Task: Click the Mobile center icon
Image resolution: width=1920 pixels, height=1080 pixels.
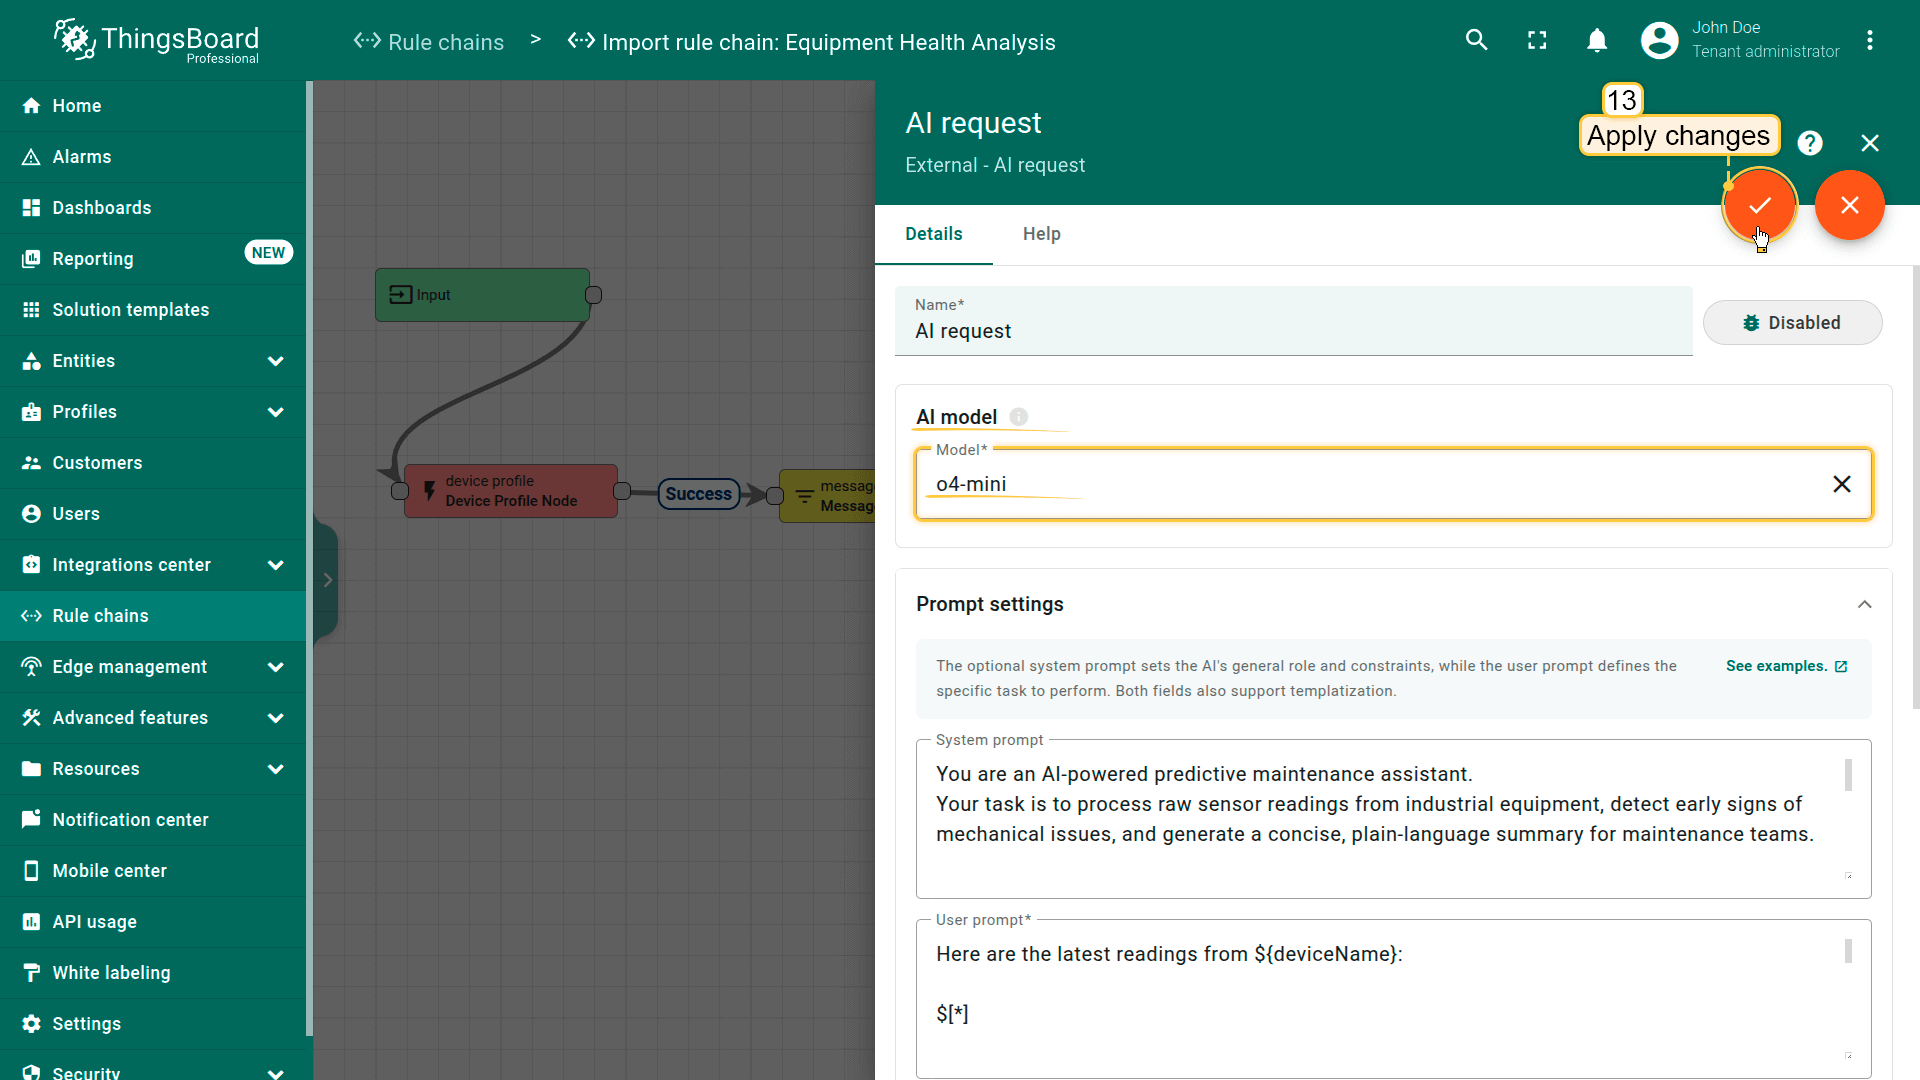Action: [31, 871]
